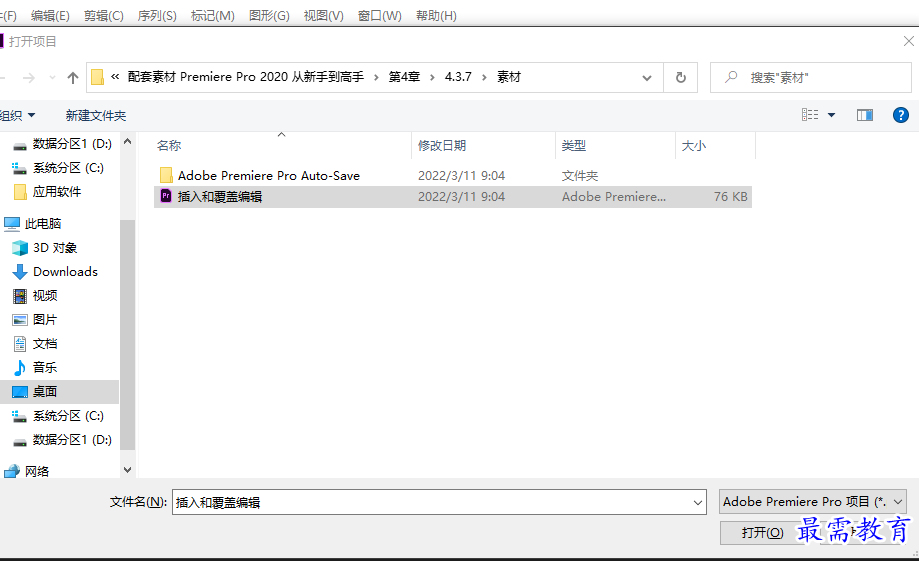Screen dimensions: 919x561
Task: Select the 插入和覆盖编辑 project file
Action: click(452, 196)
